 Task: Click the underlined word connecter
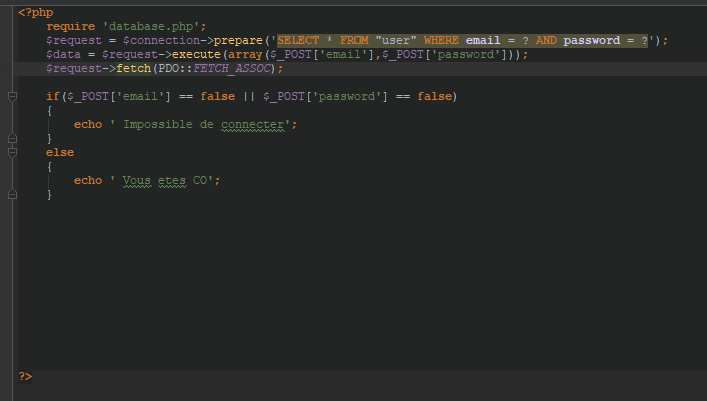pos(252,124)
